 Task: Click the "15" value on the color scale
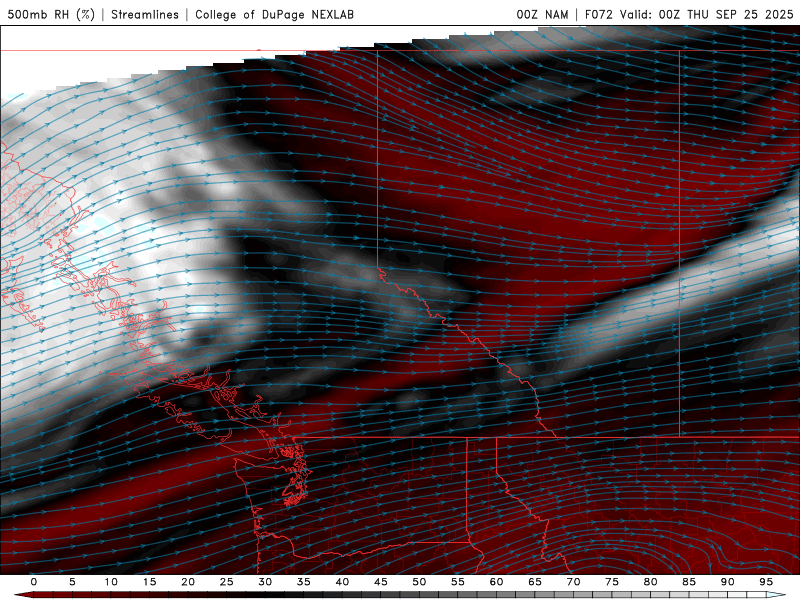[x=149, y=582]
